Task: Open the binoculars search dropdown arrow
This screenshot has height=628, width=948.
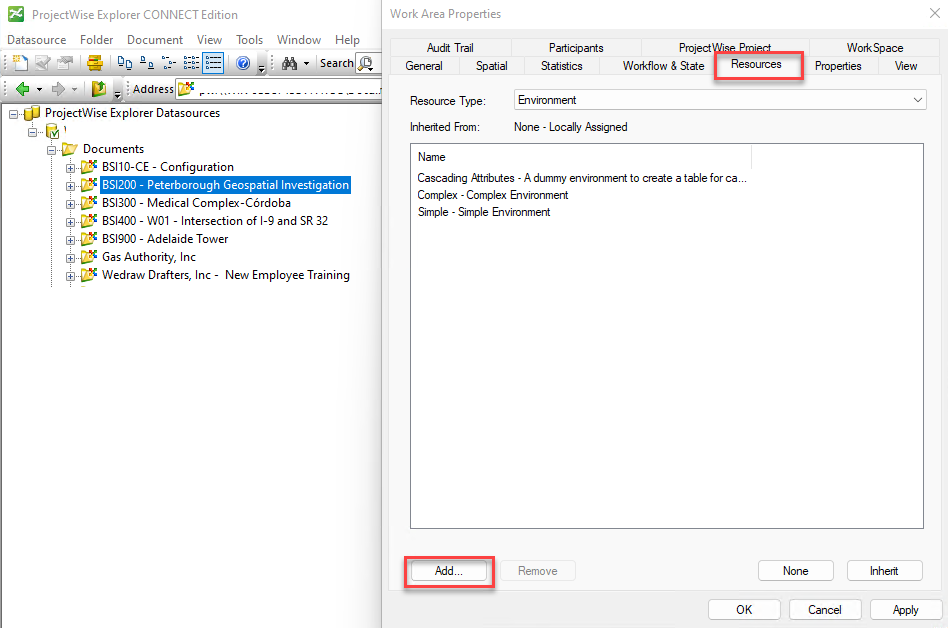Action: (x=306, y=63)
